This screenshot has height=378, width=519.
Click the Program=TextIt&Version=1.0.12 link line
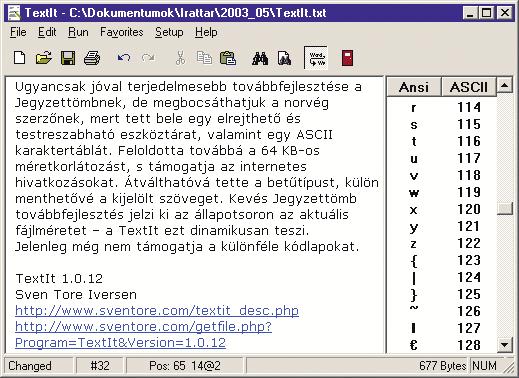click(120, 342)
